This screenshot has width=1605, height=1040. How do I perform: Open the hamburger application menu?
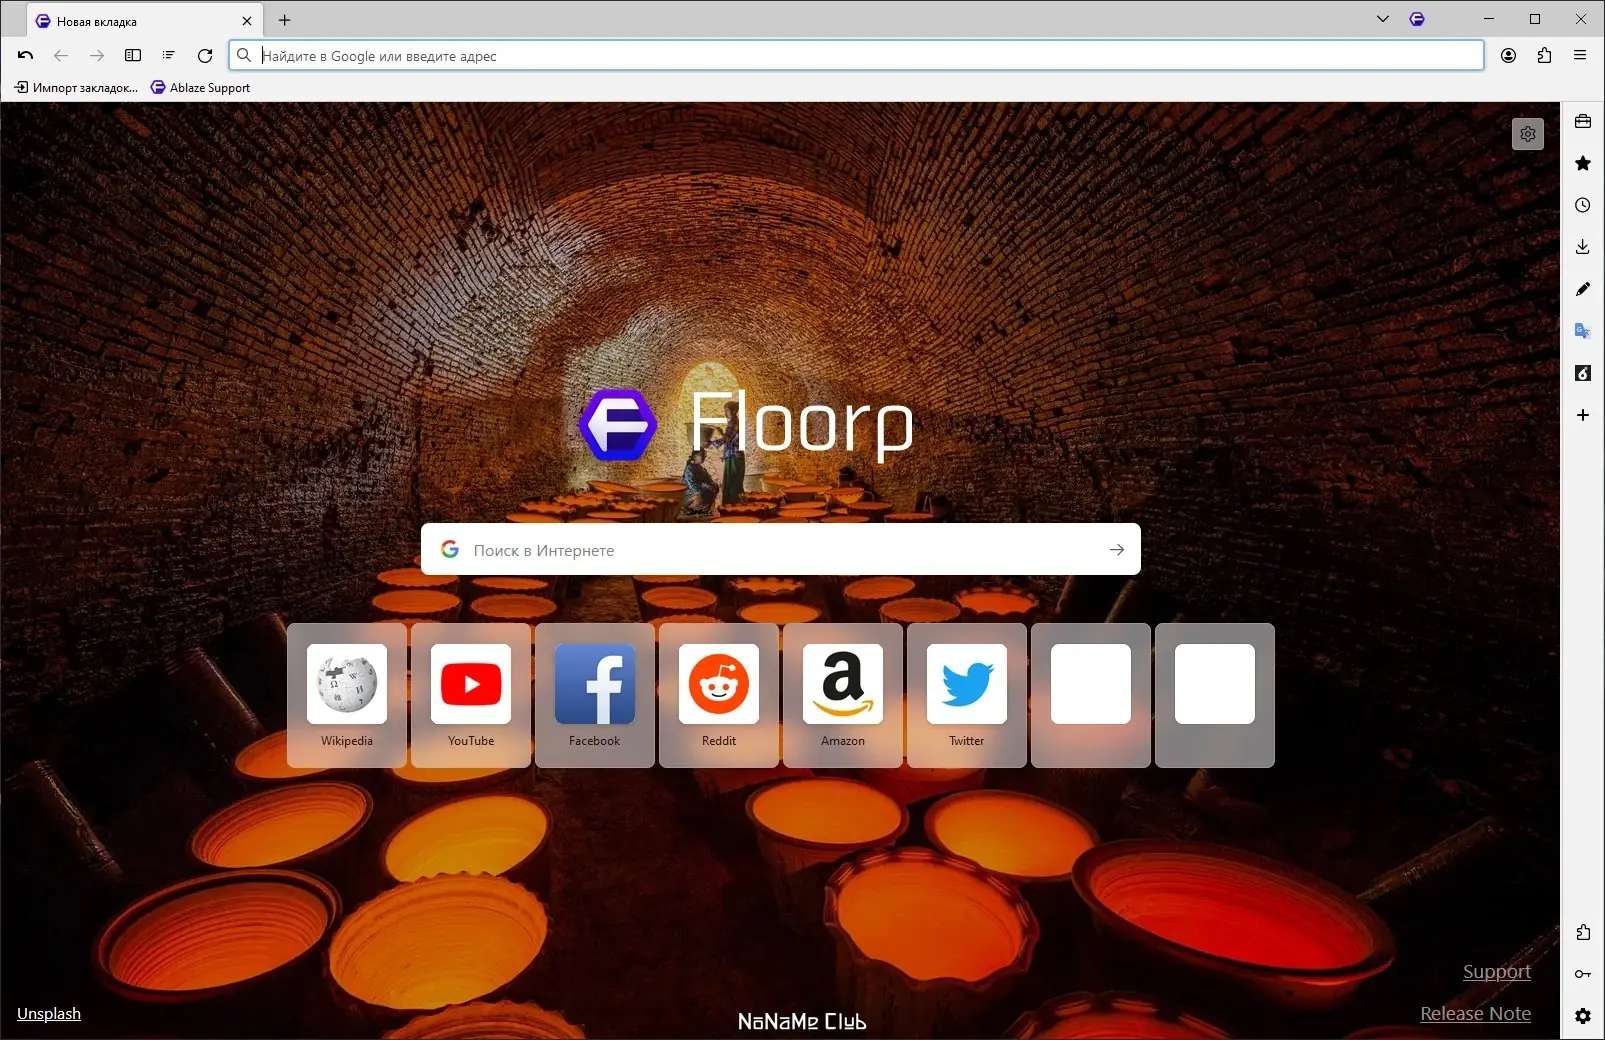(1580, 56)
